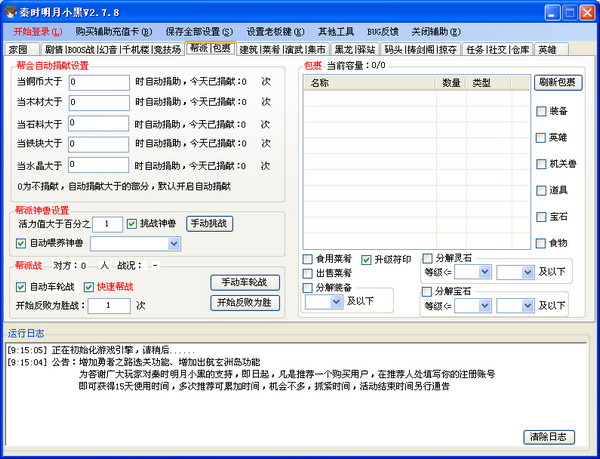Expand the 自动喂养神兽 dropdown list
The image size is (600, 459).
tap(174, 244)
